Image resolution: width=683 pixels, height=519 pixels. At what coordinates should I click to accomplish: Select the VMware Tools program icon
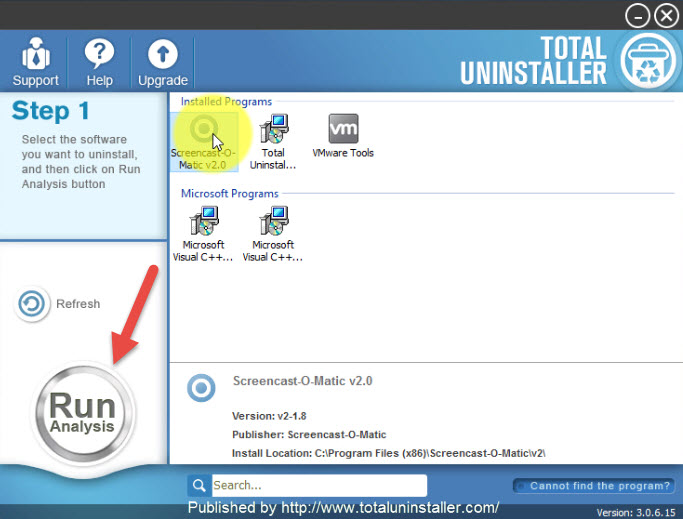tap(343, 136)
